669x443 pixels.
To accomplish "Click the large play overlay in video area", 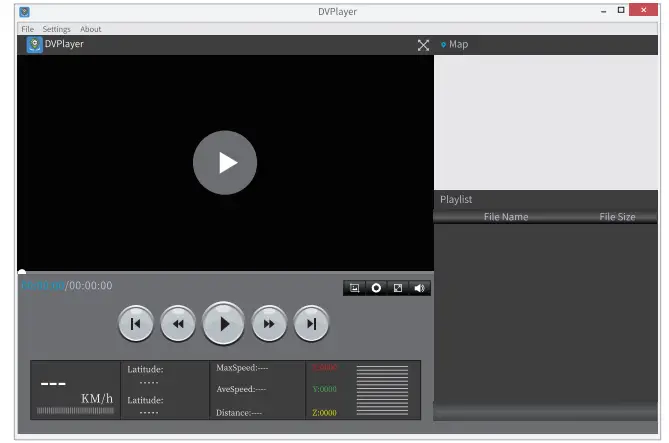I will pos(225,163).
